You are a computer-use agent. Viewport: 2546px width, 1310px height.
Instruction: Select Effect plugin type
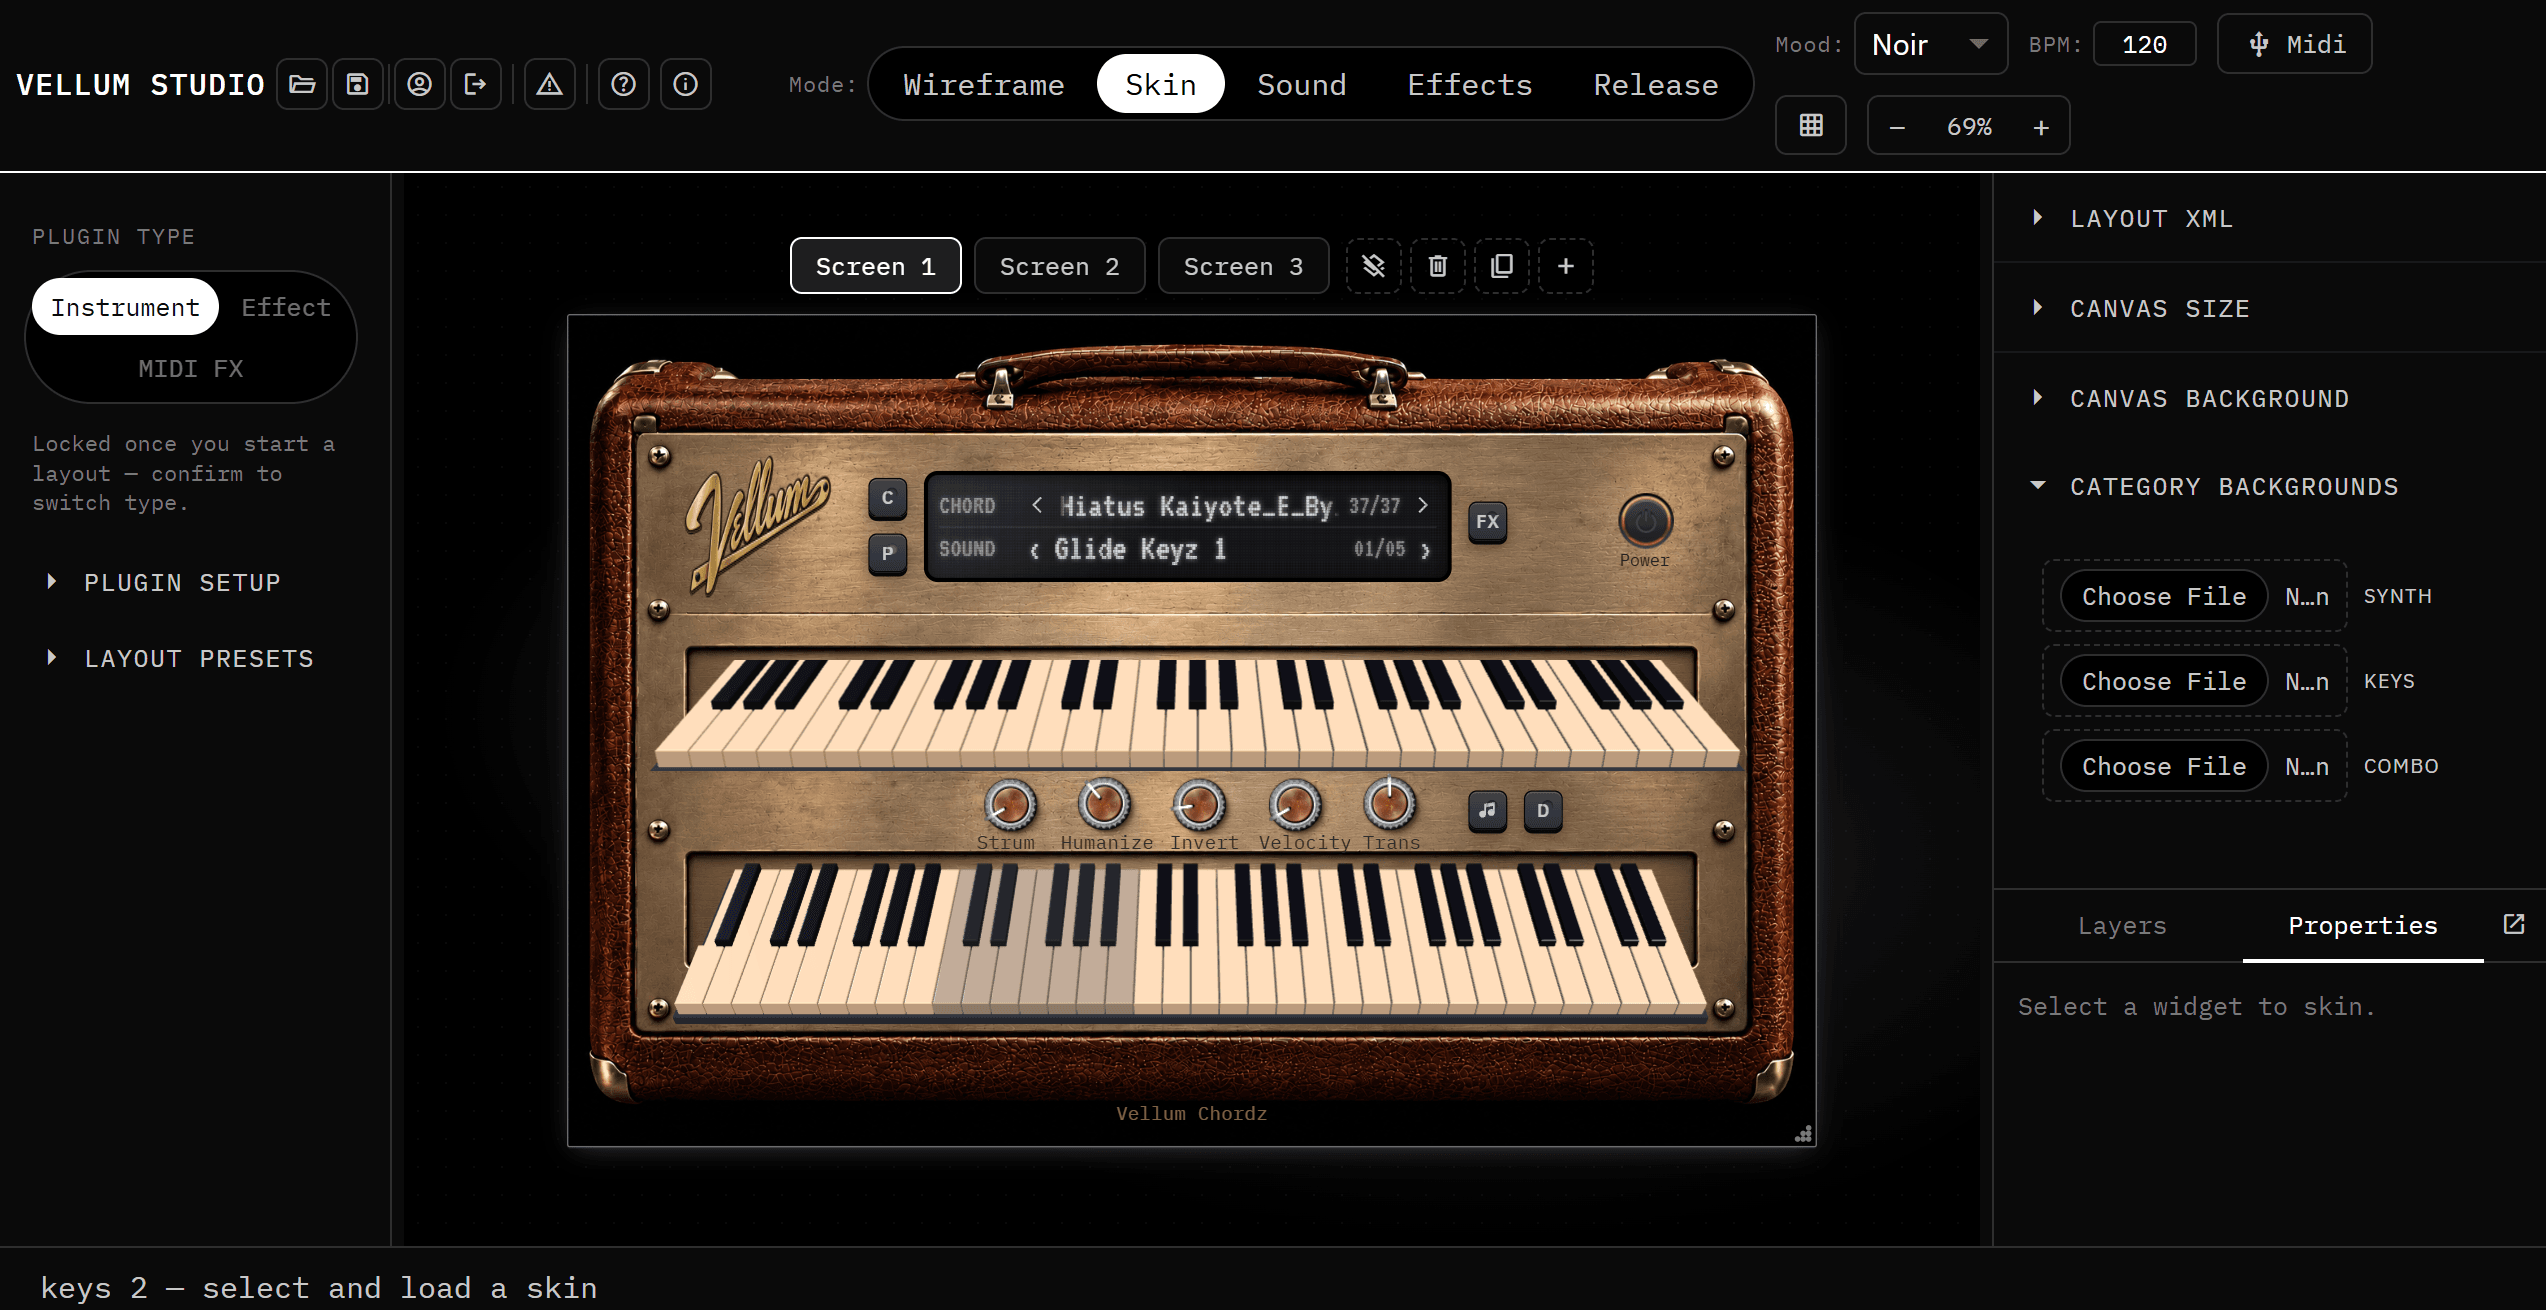tap(286, 307)
